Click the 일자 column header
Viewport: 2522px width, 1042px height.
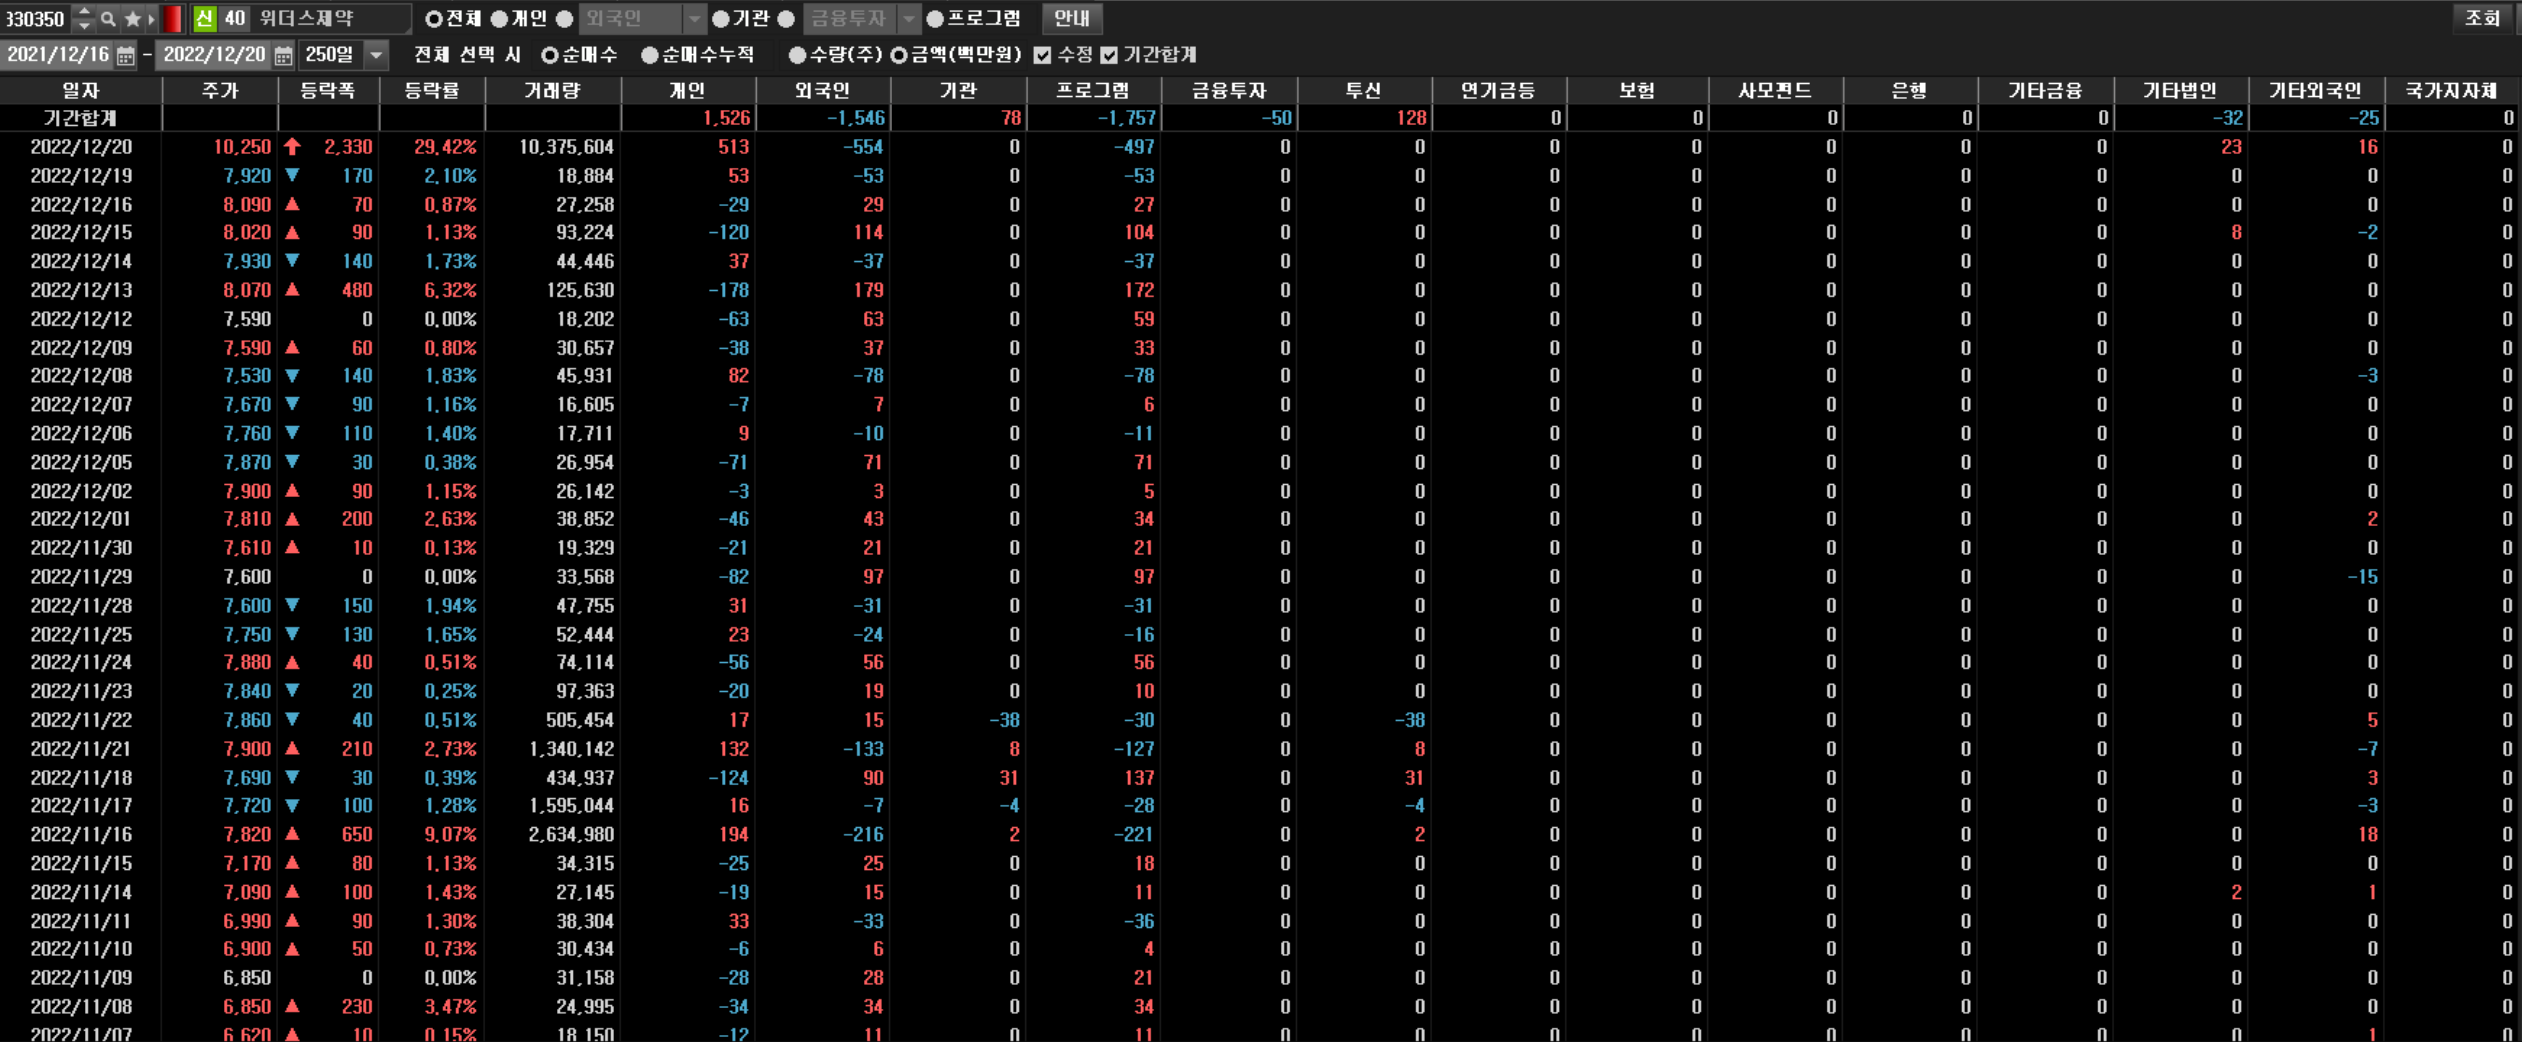[x=81, y=91]
